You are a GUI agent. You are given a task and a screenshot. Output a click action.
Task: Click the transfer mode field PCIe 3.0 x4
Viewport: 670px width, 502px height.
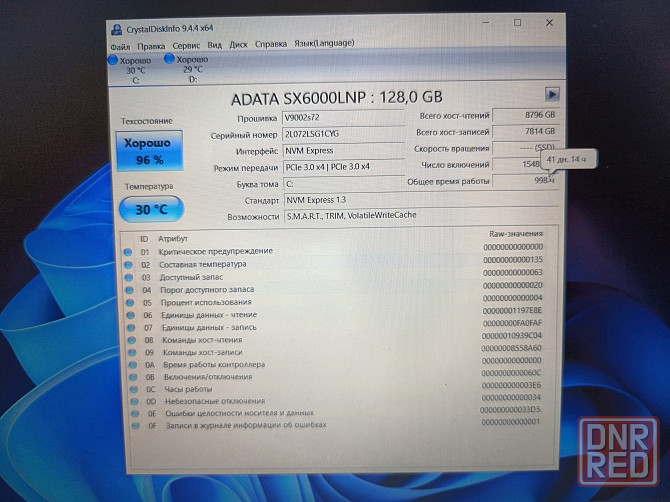tap(344, 167)
